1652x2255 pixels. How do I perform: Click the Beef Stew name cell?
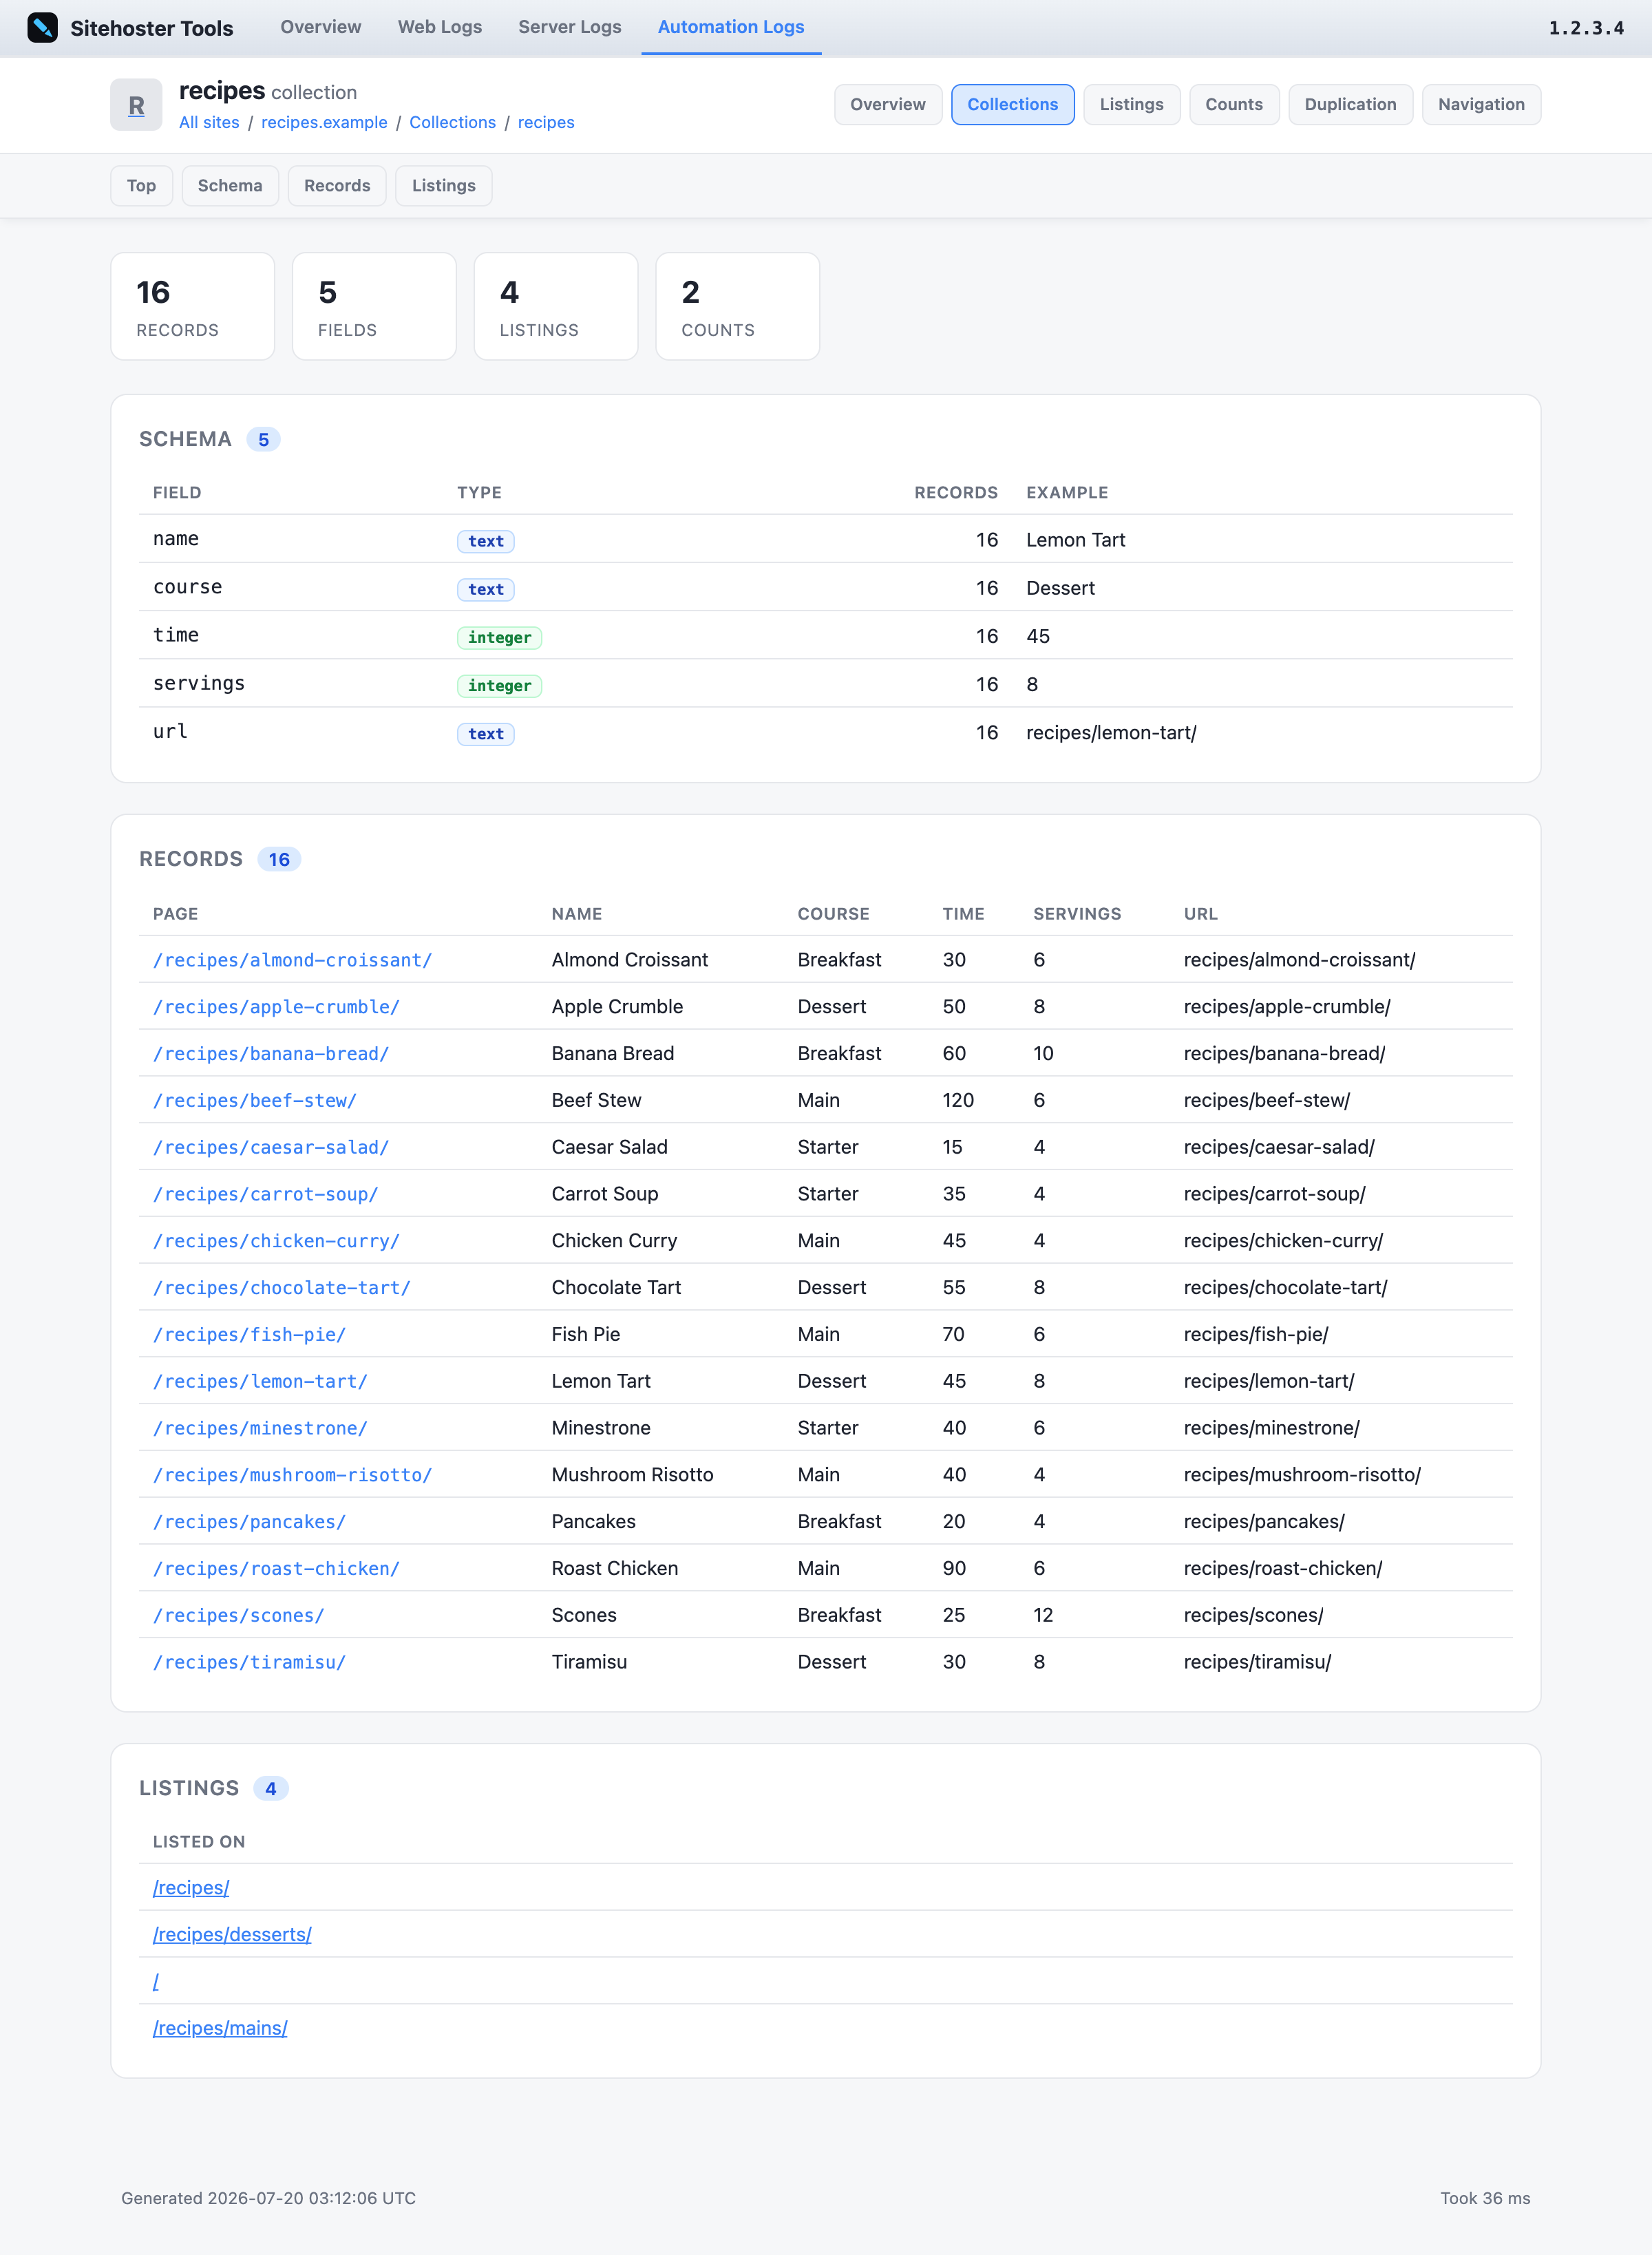pyautogui.click(x=596, y=1100)
